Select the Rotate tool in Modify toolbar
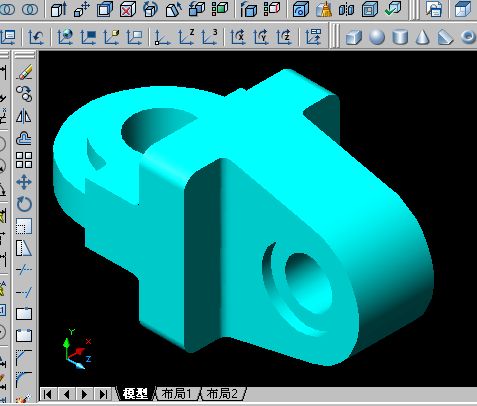Screen dimensions: 477x406 coord(24,204)
